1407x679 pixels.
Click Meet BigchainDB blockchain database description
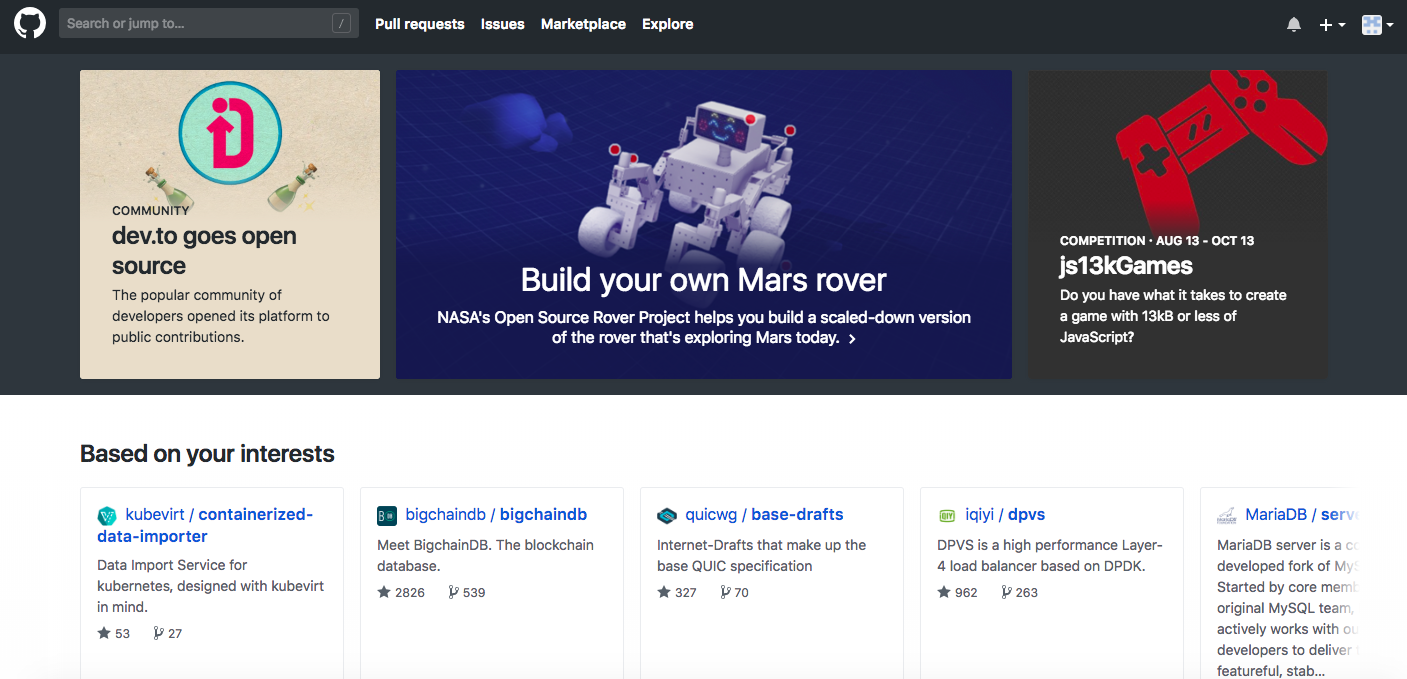tap(485, 555)
